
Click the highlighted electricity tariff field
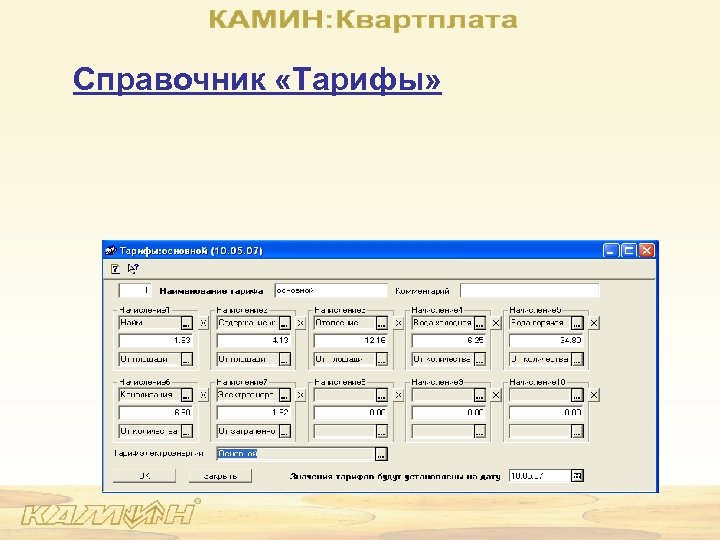click(x=296, y=454)
